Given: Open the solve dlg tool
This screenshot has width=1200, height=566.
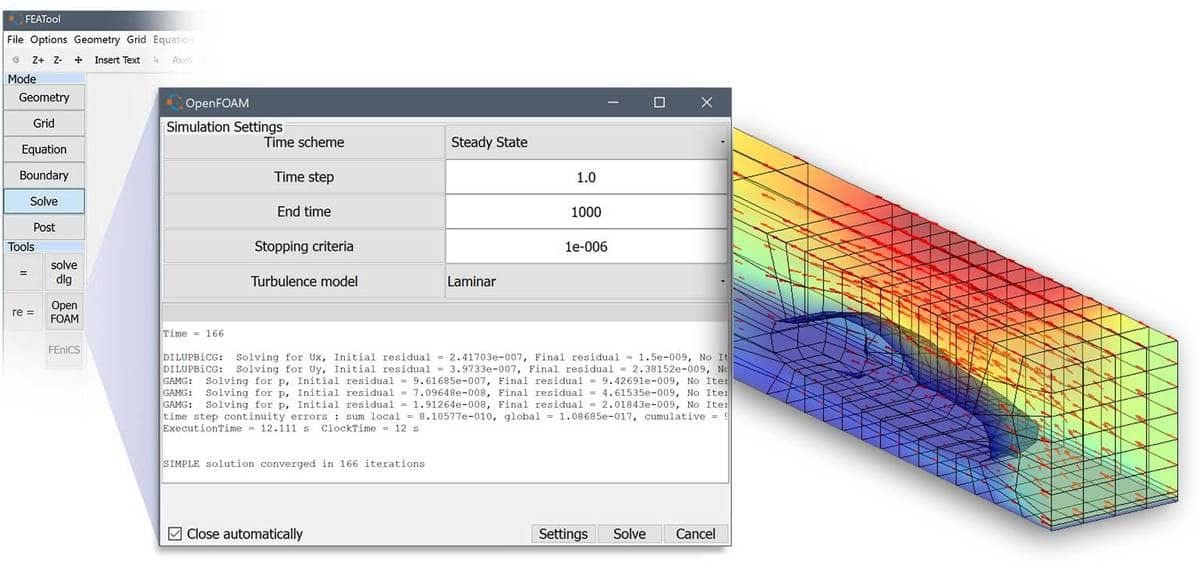Looking at the screenshot, I should click(x=64, y=272).
